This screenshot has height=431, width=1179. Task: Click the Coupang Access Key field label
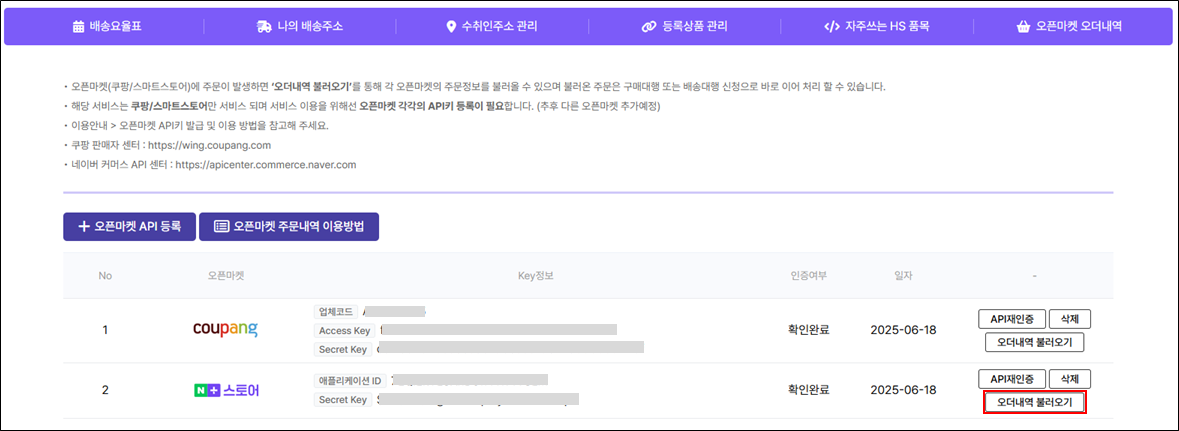(x=343, y=330)
